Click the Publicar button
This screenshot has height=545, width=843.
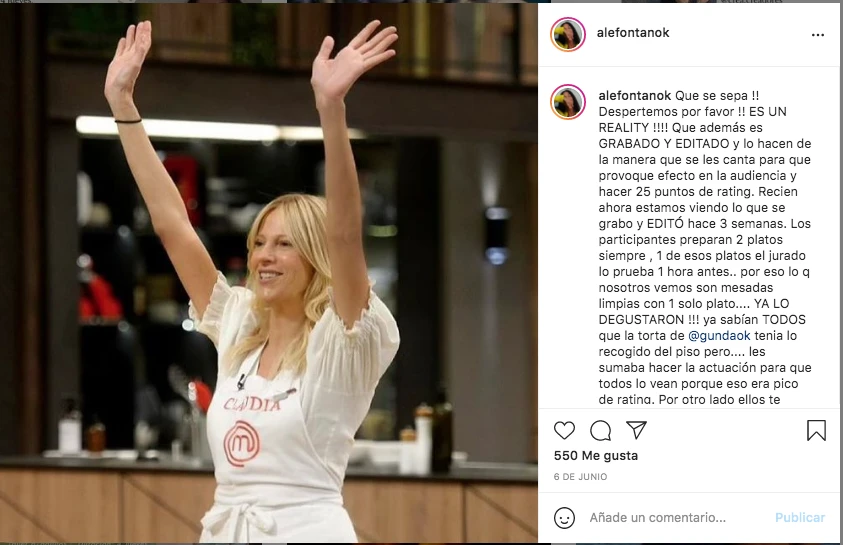(x=799, y=518)
